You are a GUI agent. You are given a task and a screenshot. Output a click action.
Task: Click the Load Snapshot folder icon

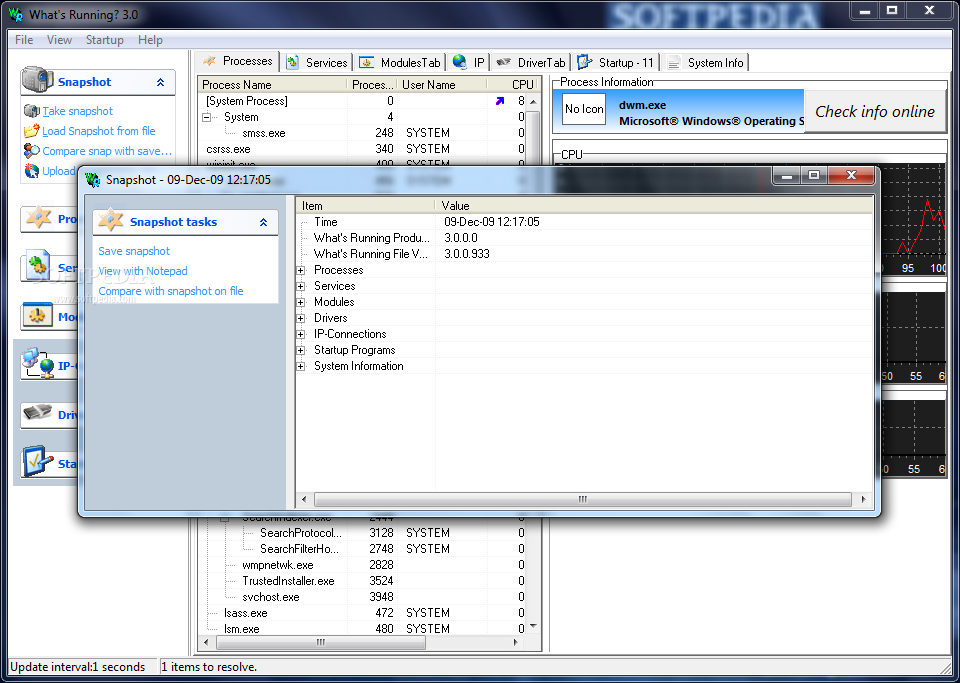[x=32, y=131]
